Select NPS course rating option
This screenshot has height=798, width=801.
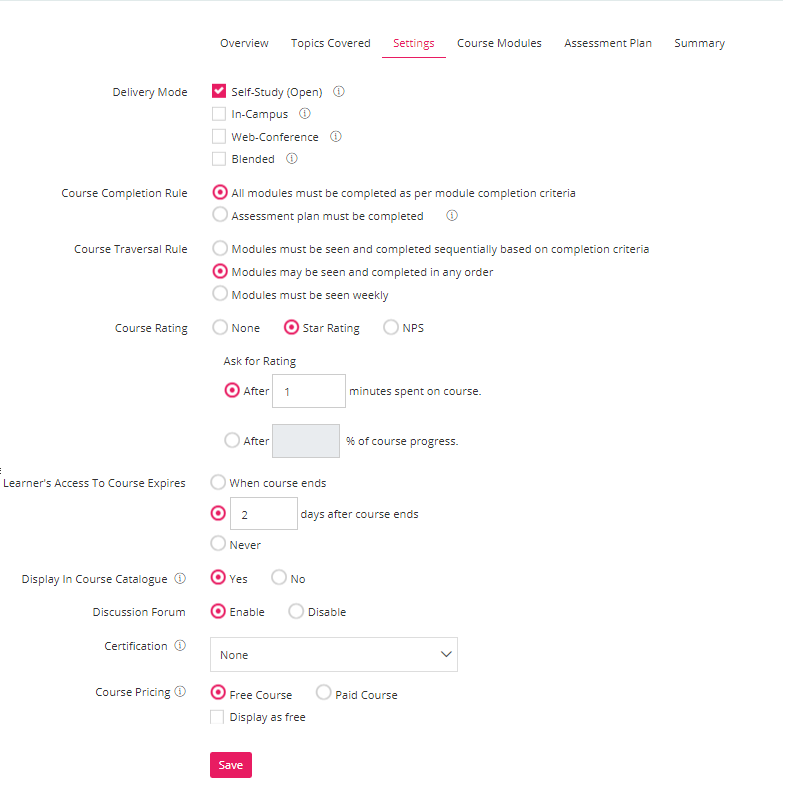391,327
